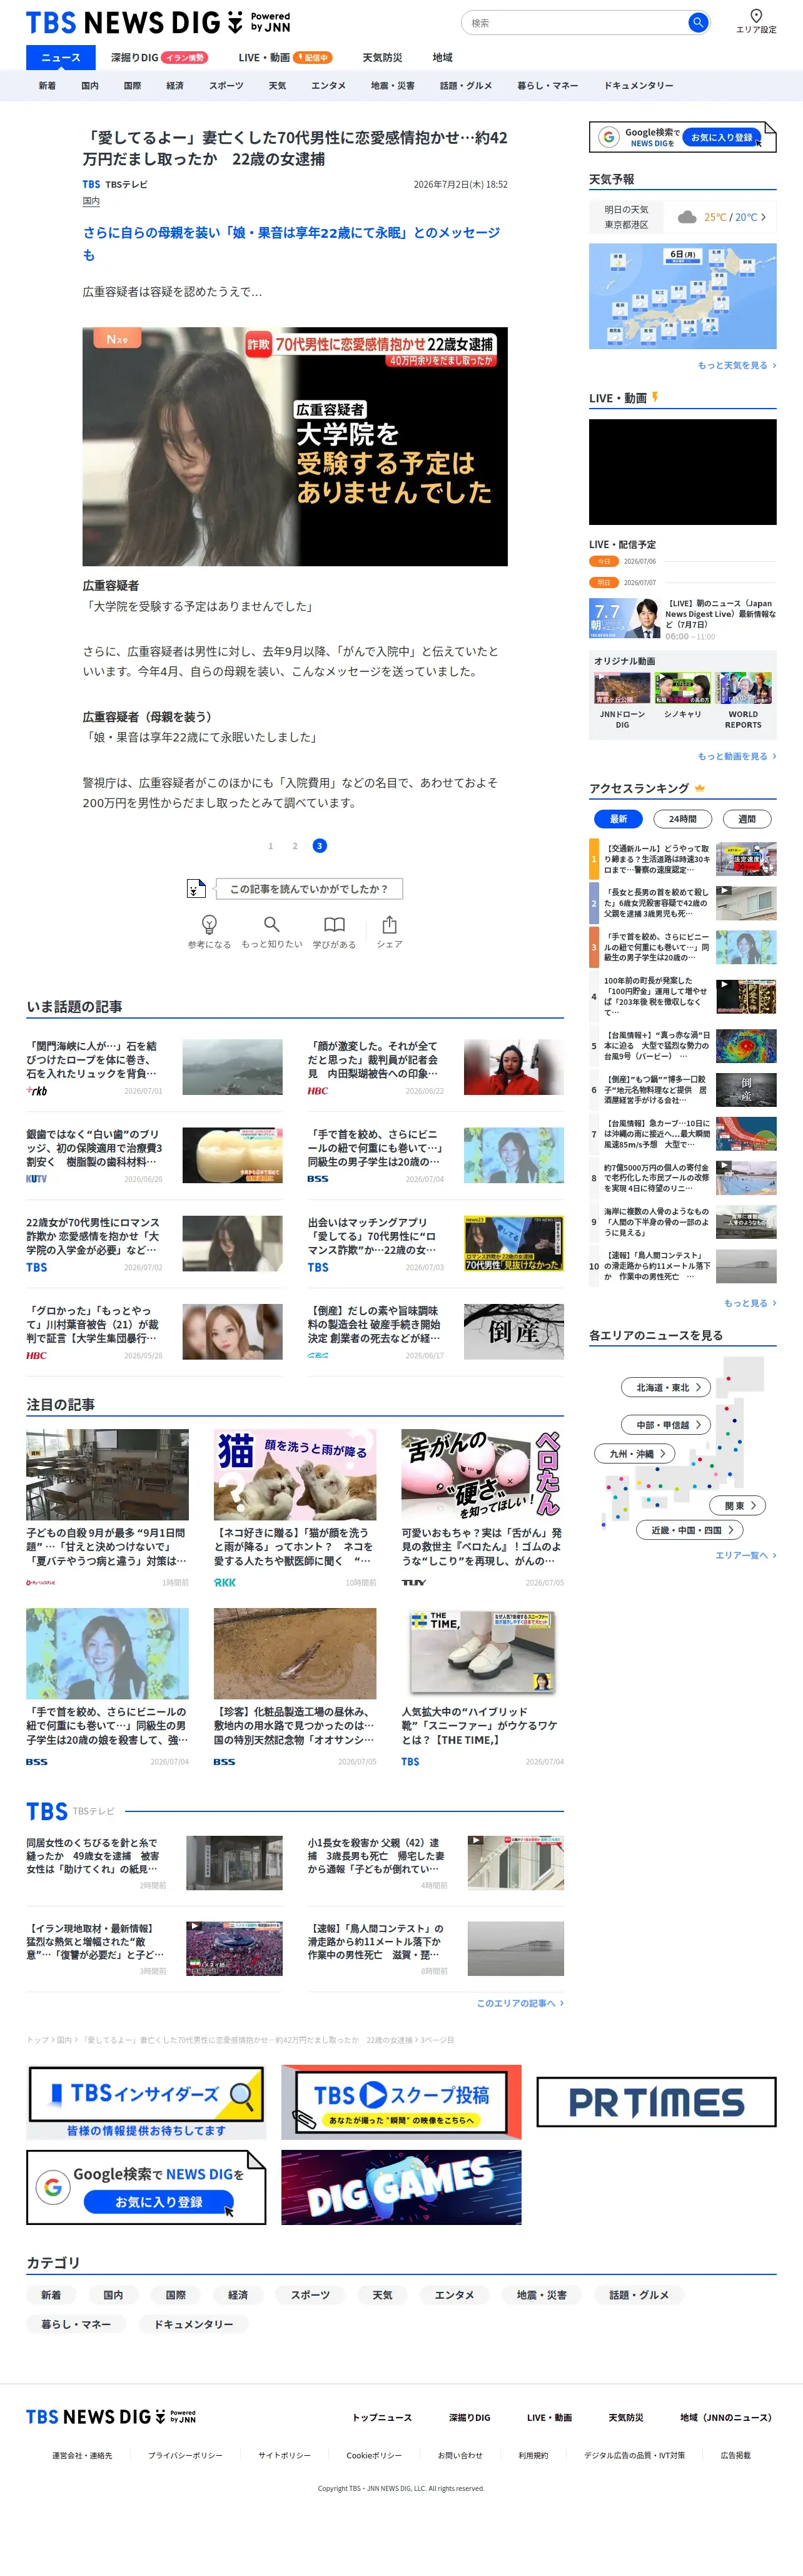Open the Google お気に入り登録 banner in the sidebar
Screen dimensions: 803x2576
coord(682,137)
